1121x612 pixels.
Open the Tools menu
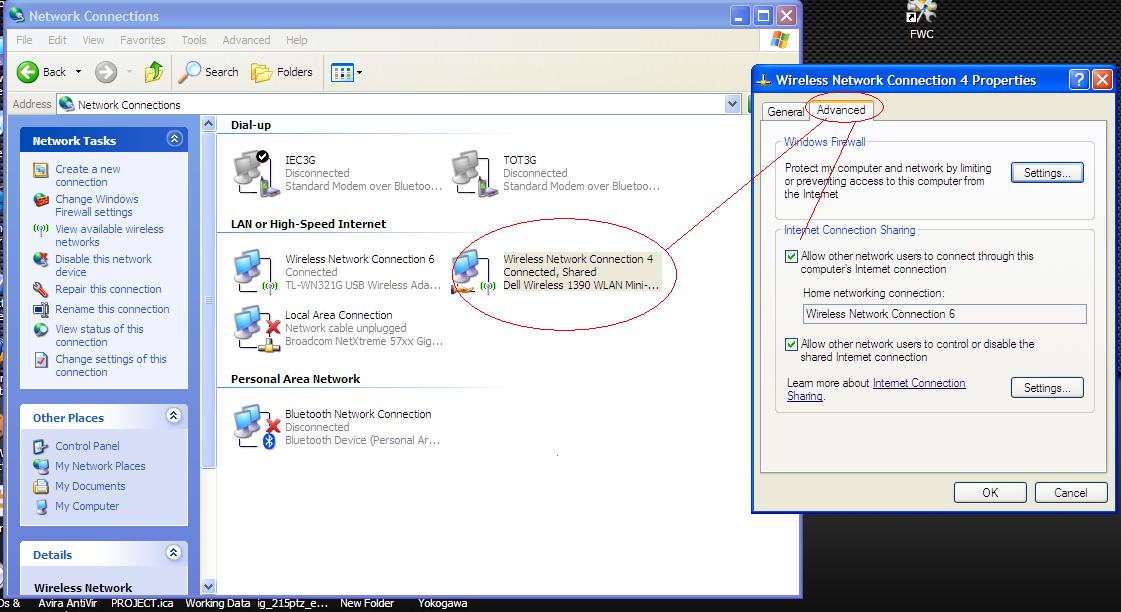[194, 40]
